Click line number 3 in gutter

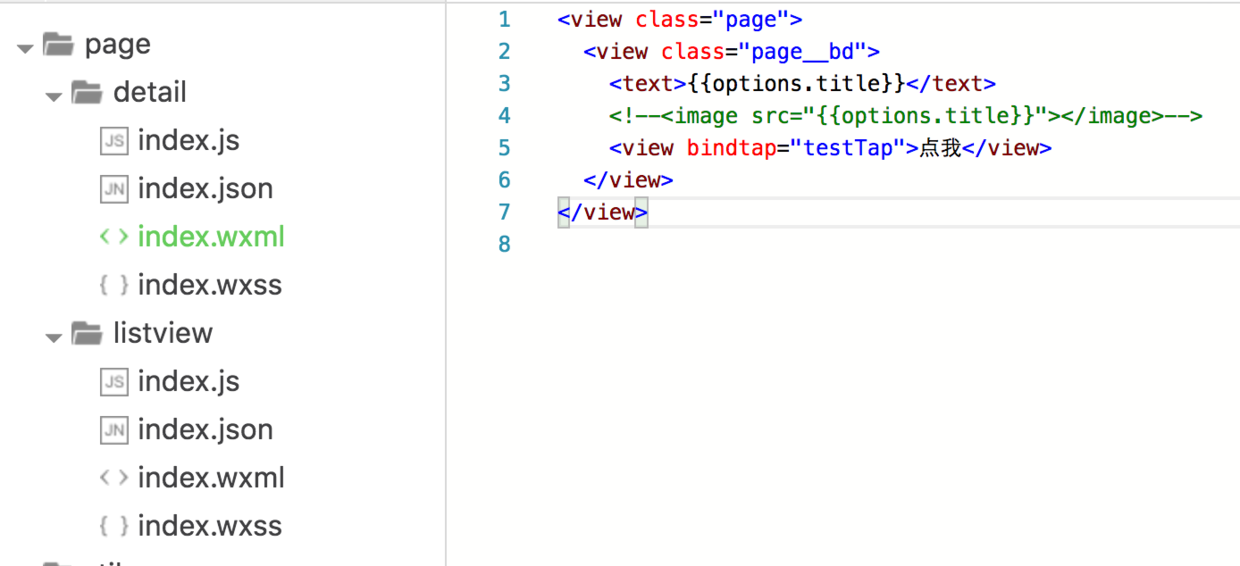click(x=504, y=83)
